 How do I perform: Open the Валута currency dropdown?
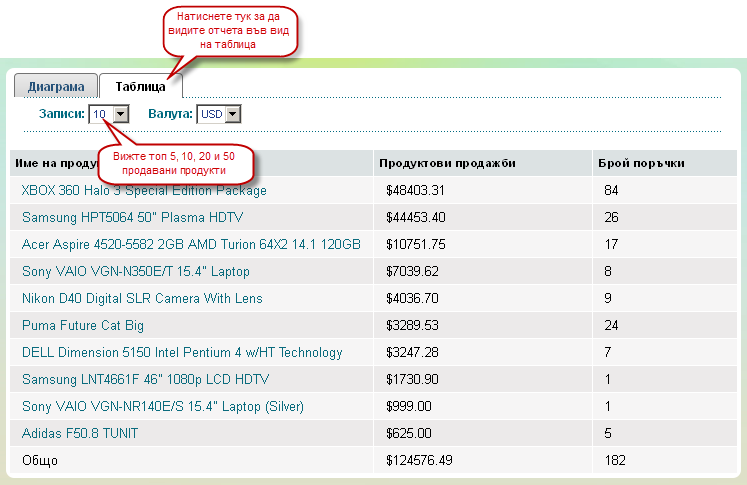219,115
